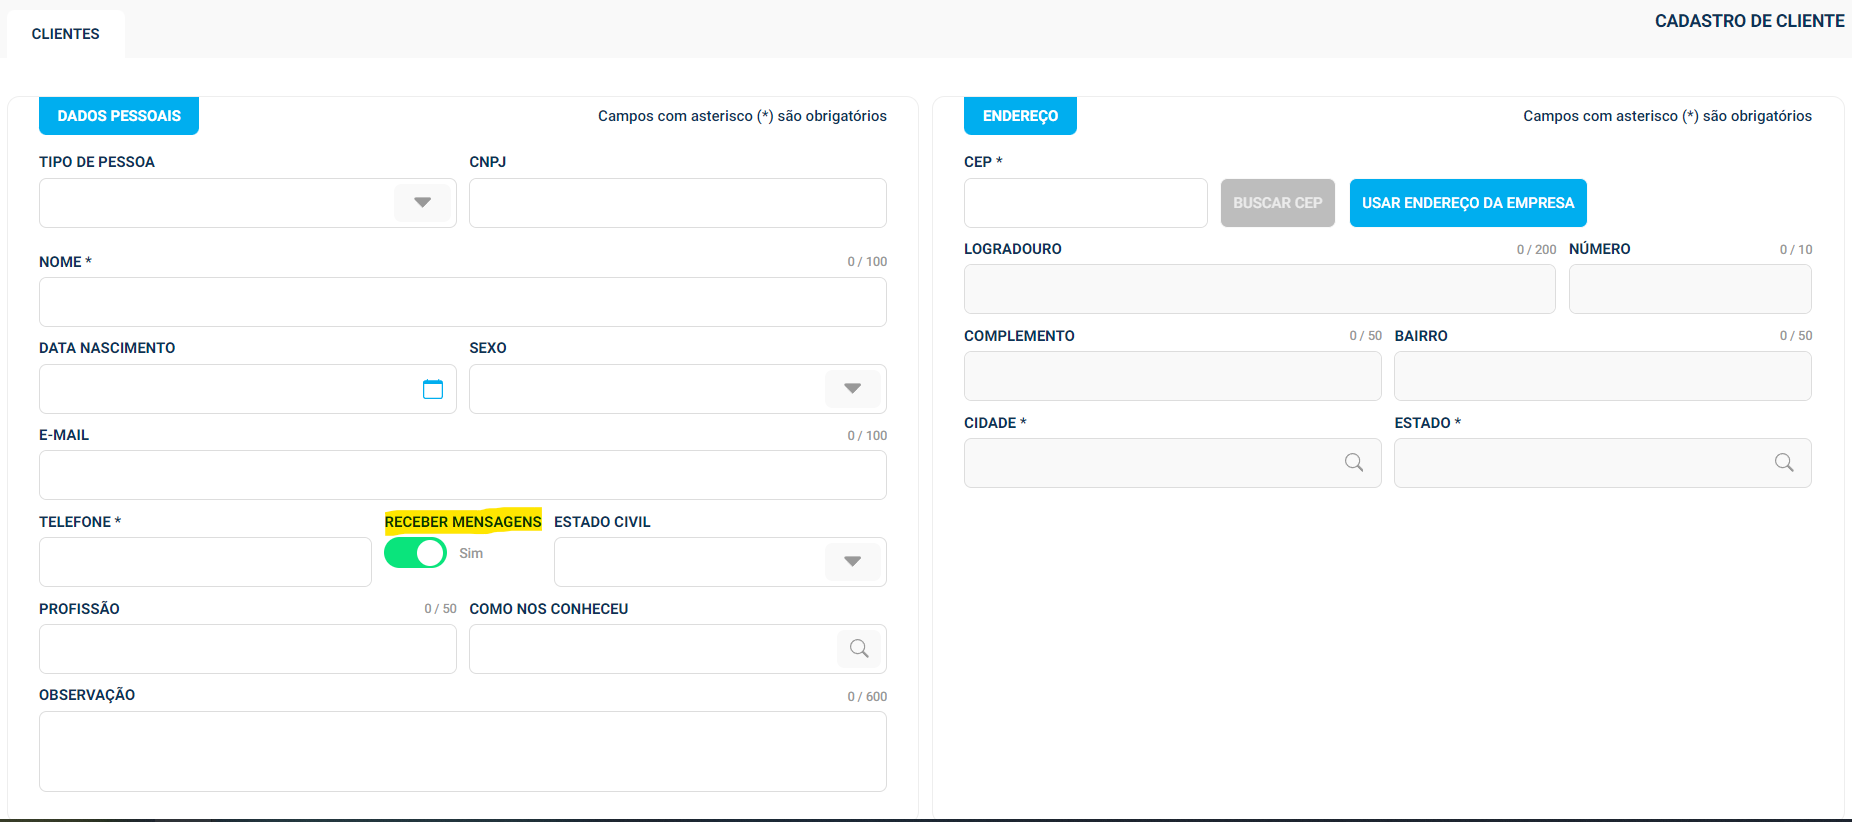The width and height of the screenshot is (1852, 822).
Task: Click the magnifier icon in Cidade field
Action: [1354, 463]
